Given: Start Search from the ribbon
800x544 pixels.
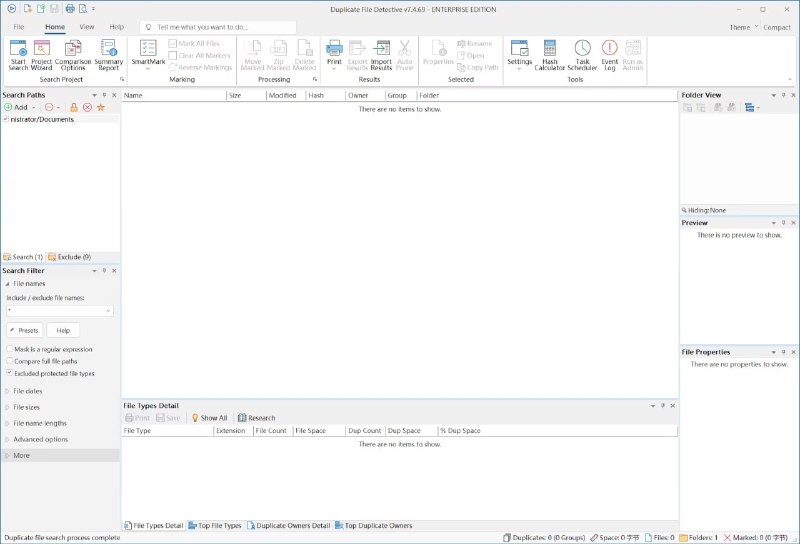Looking at the screenshot, I should pos(18,55).
